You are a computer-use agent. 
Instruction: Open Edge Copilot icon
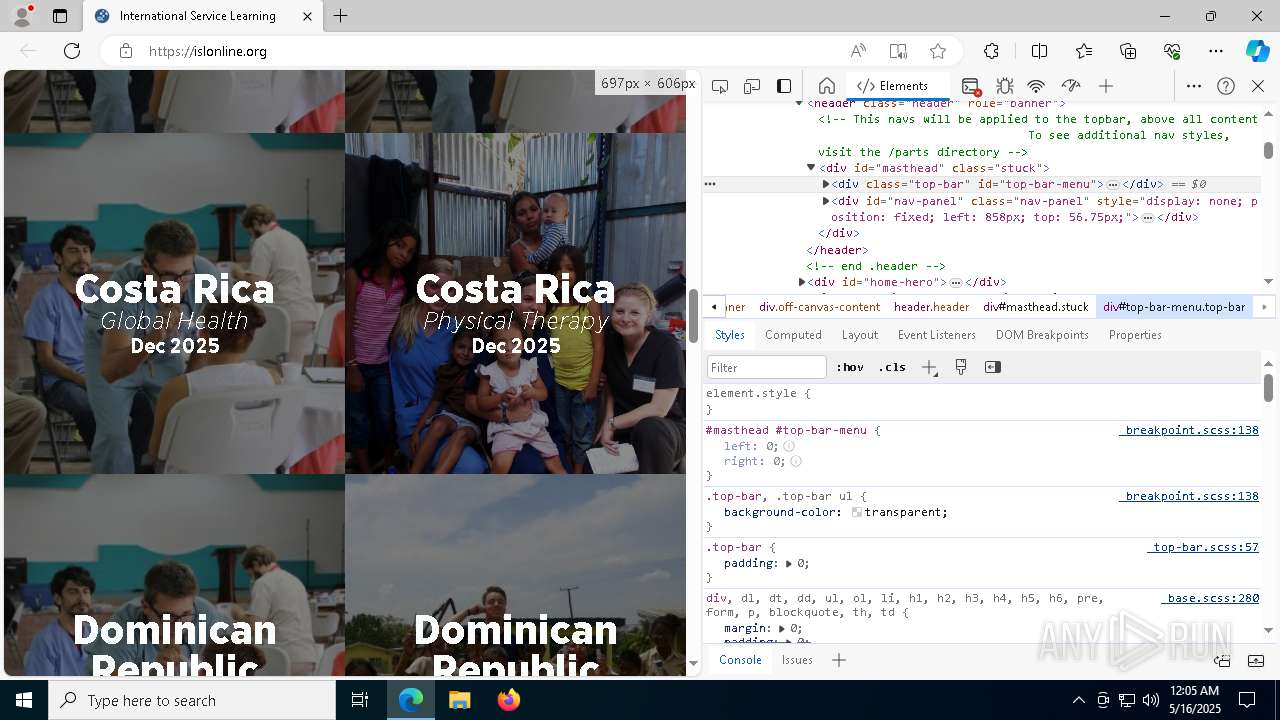(x=1257, y=51)
